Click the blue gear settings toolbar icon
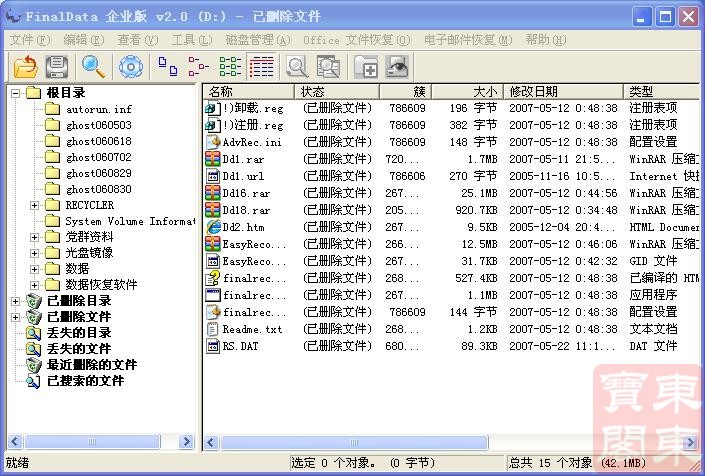The image size is (705, 476). [x=130, y=67]
